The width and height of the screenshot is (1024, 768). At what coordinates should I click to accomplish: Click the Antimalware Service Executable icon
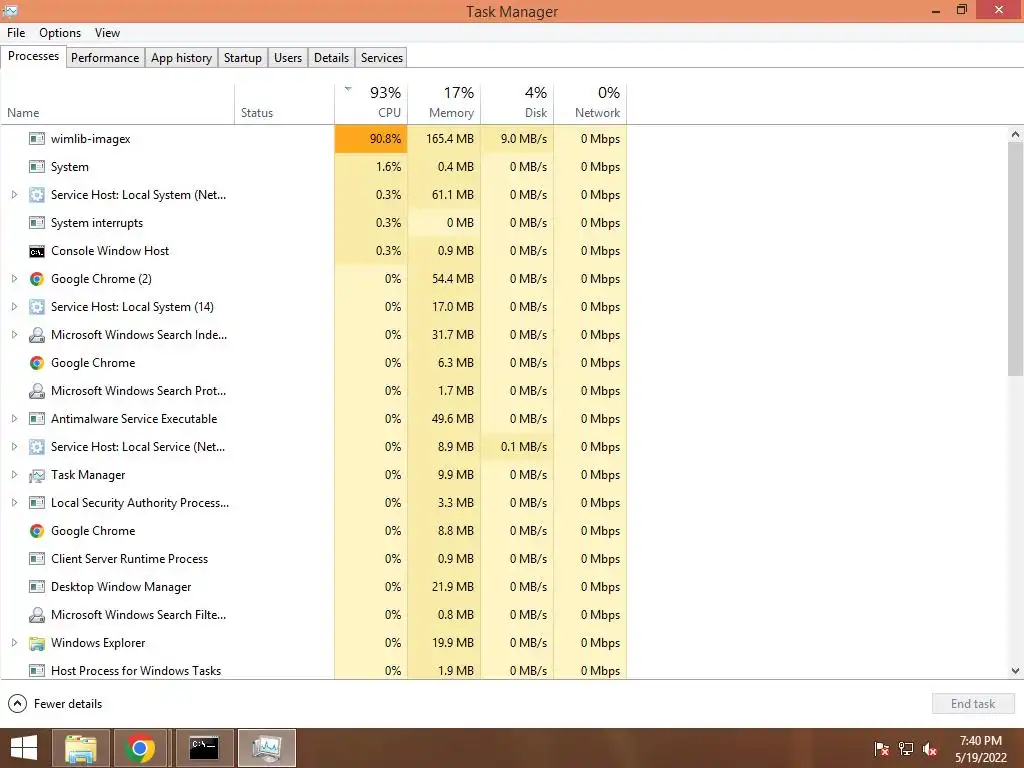coord(37,419)
